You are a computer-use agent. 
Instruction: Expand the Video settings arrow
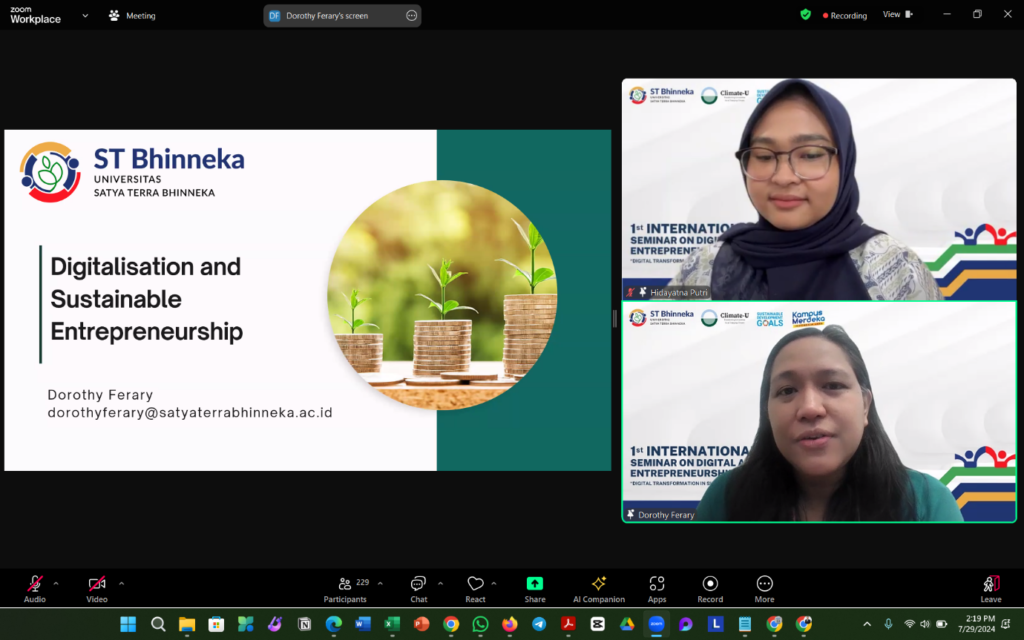(x=120, y=583)
